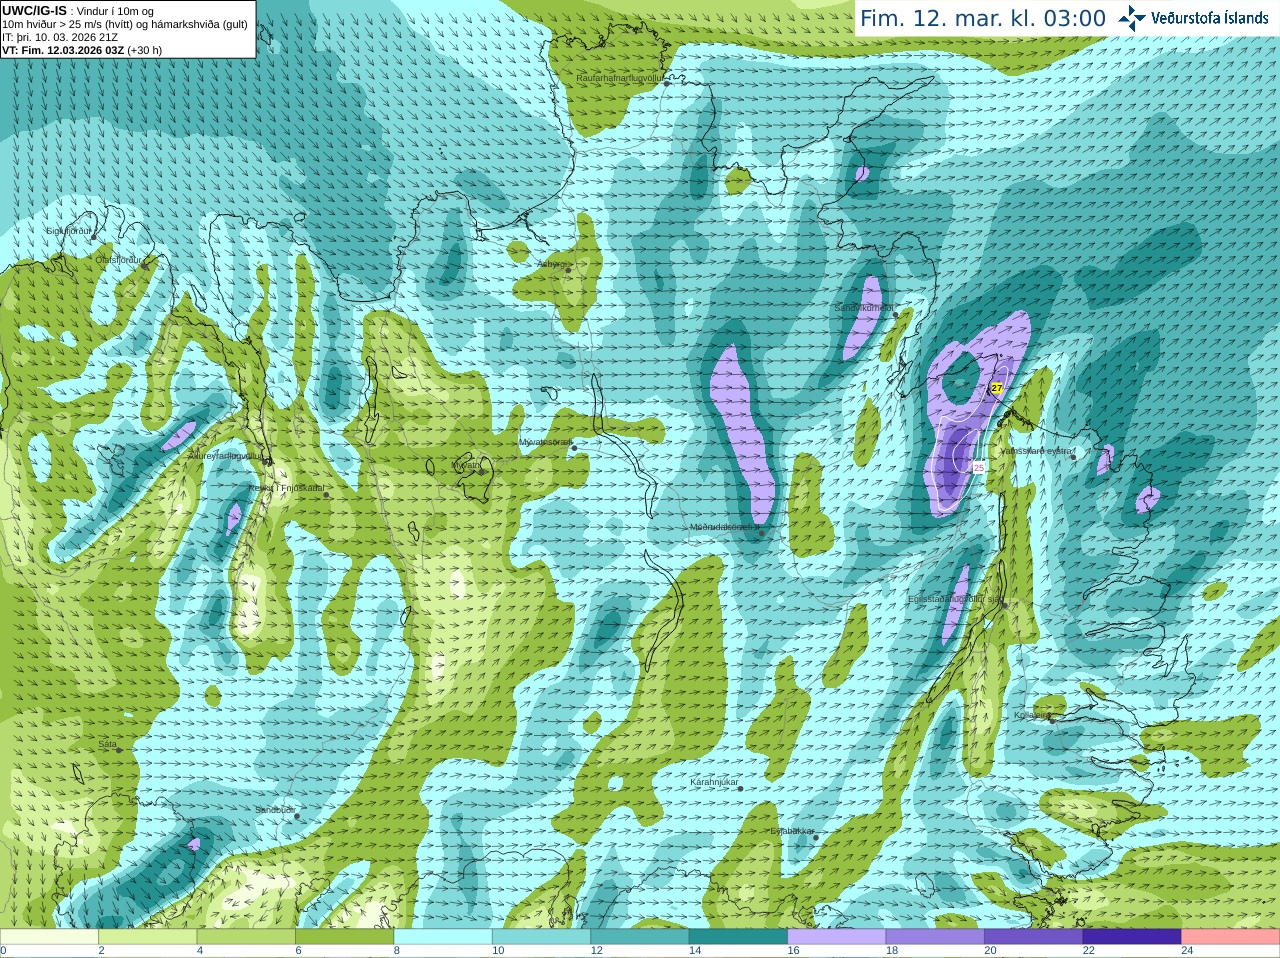Click the 22–24 m/s dark indigo legend swatch
The image size is (1280, 958).
(1132, 937)
